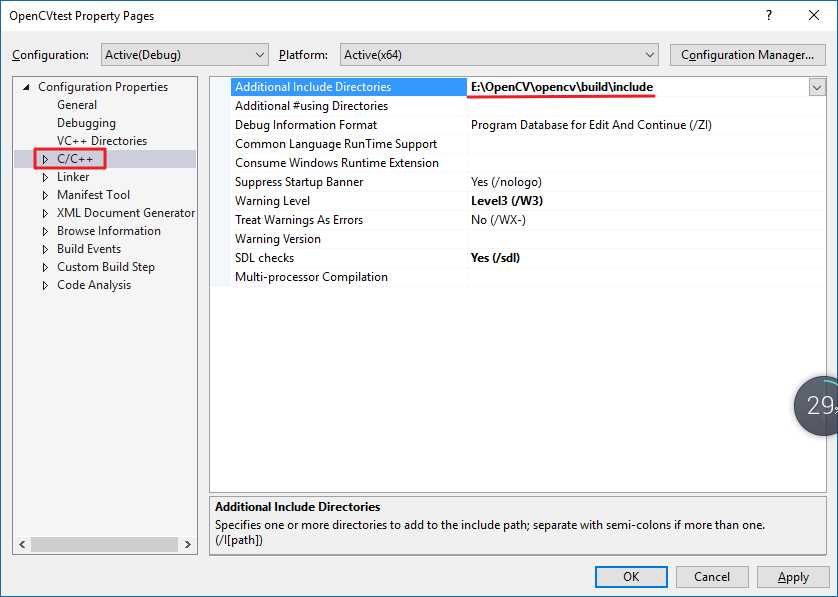Close the OpenCVtest Property Pages dialog

click(813, 15)
